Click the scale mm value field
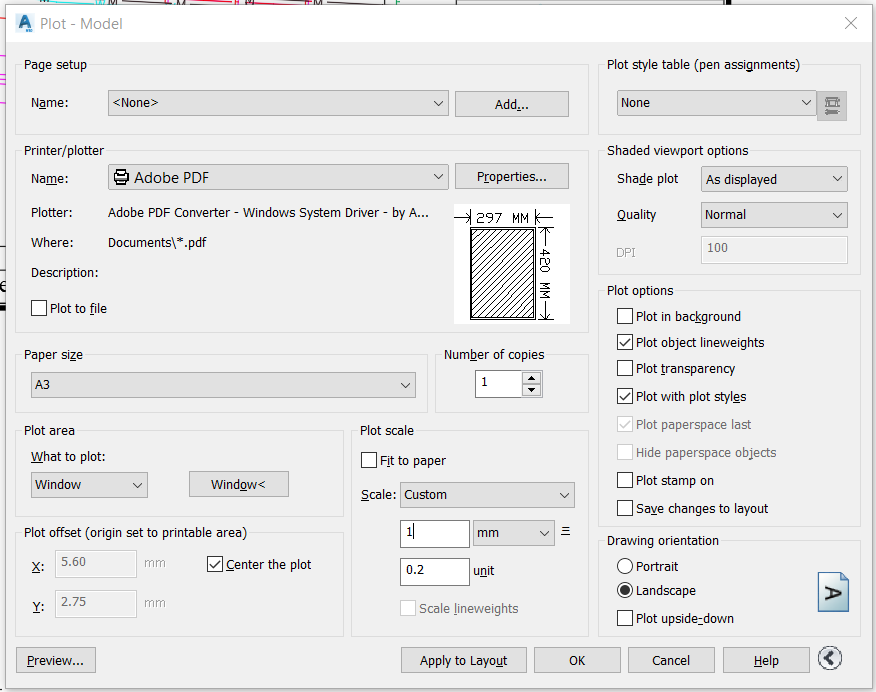The width and height of the screenshot is (876, 692). (435, 533)
